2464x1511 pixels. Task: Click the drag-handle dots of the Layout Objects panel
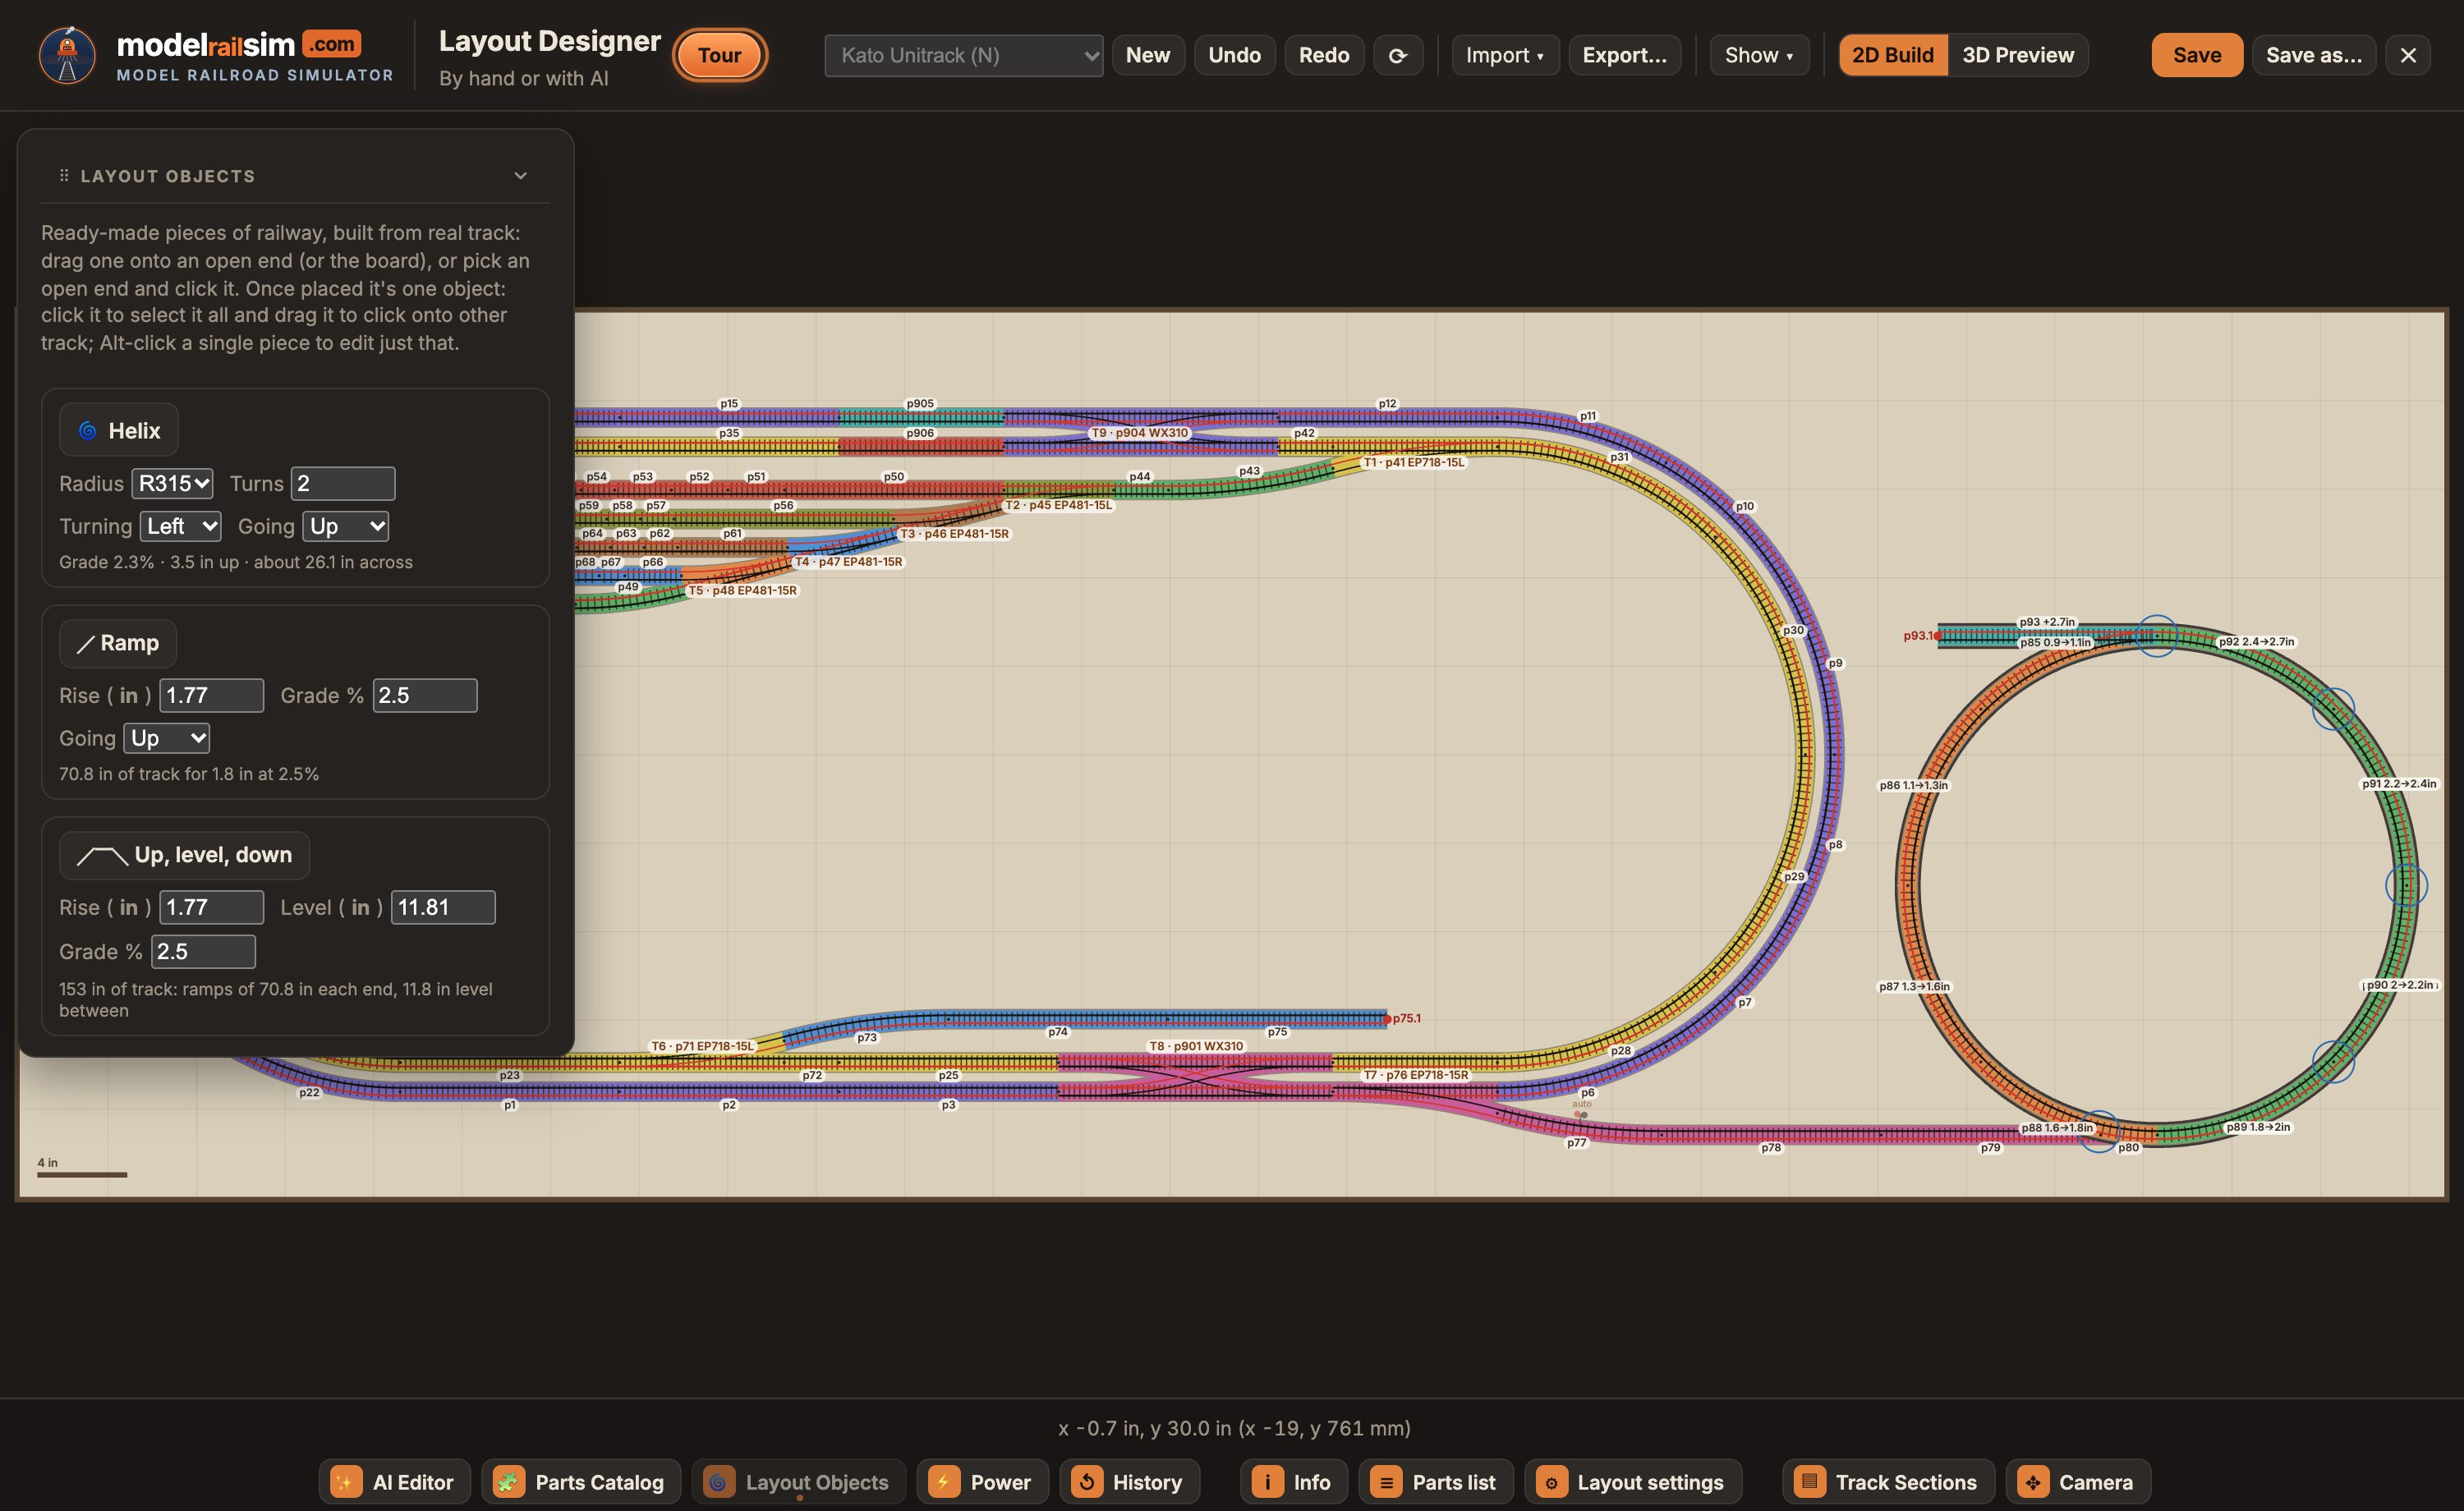pos(64,176)
